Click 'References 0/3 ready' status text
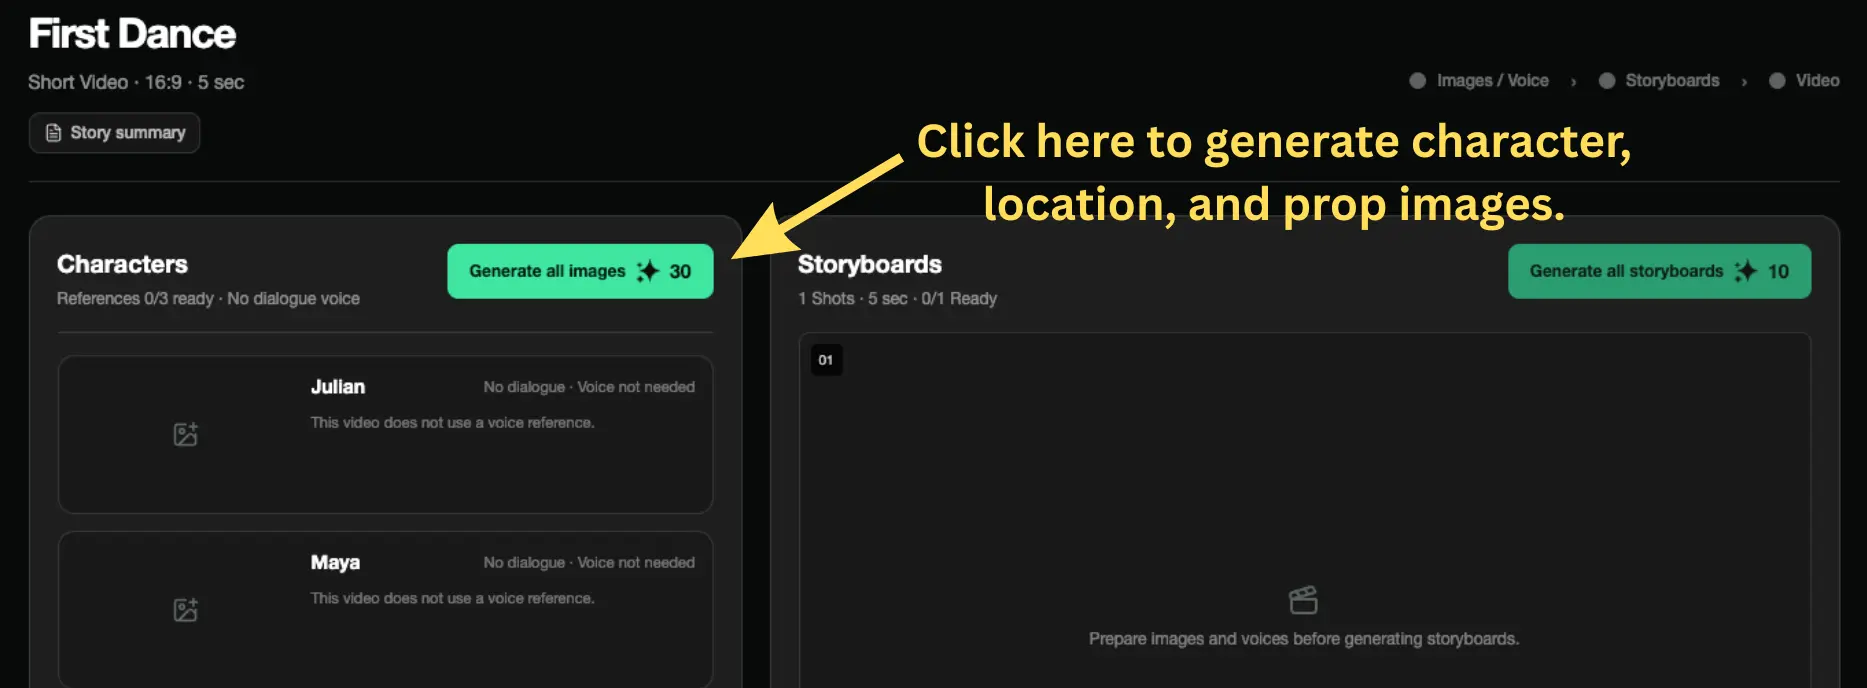This screenshot has width=1867, height=688. coord(135,298)
